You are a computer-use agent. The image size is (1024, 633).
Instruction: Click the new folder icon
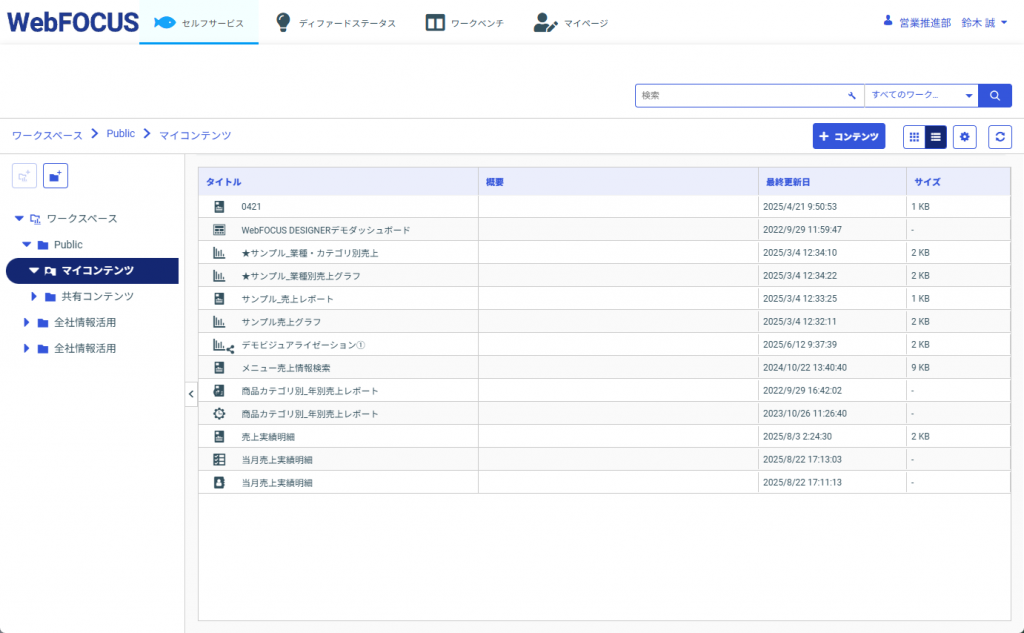pos(55,176)
